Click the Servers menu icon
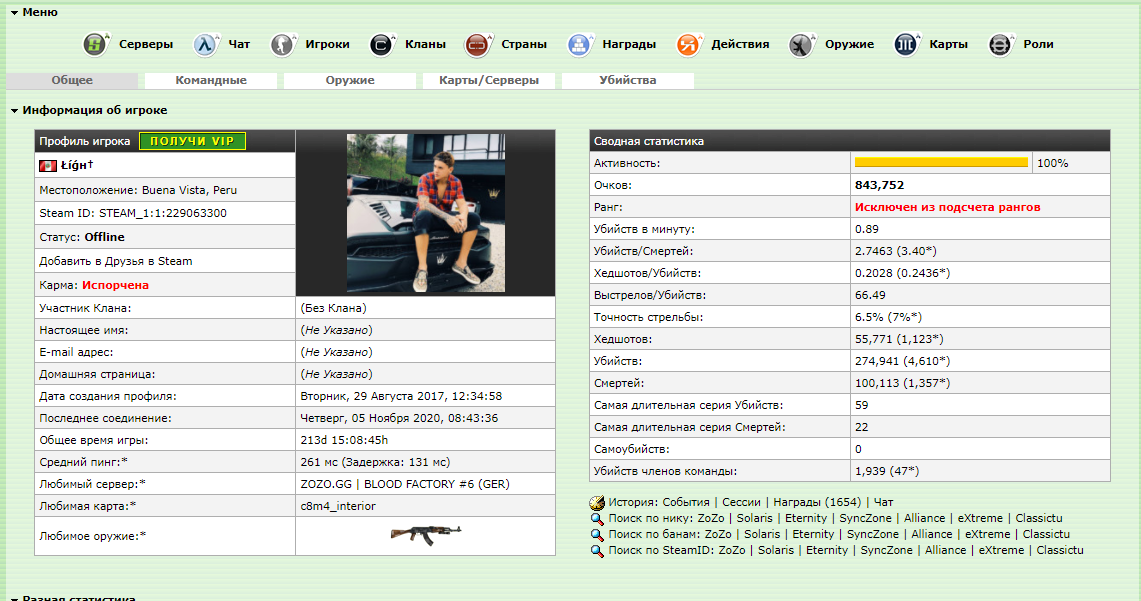 point(95,45)
